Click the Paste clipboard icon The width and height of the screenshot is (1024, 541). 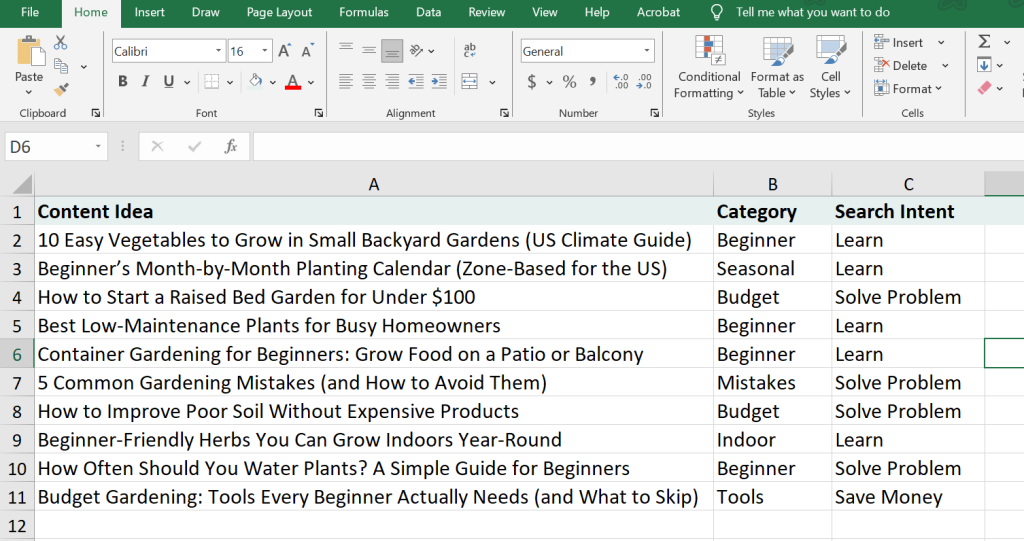point(30,52)
